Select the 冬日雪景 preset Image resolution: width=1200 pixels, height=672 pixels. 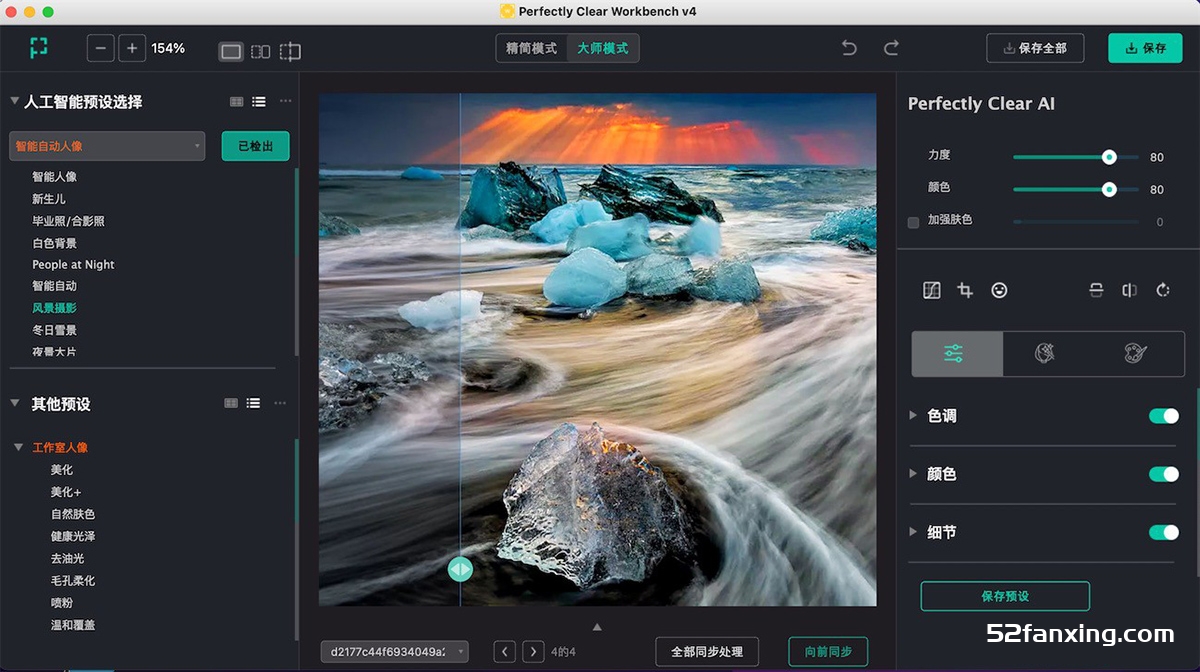click(x=54, y=330)
